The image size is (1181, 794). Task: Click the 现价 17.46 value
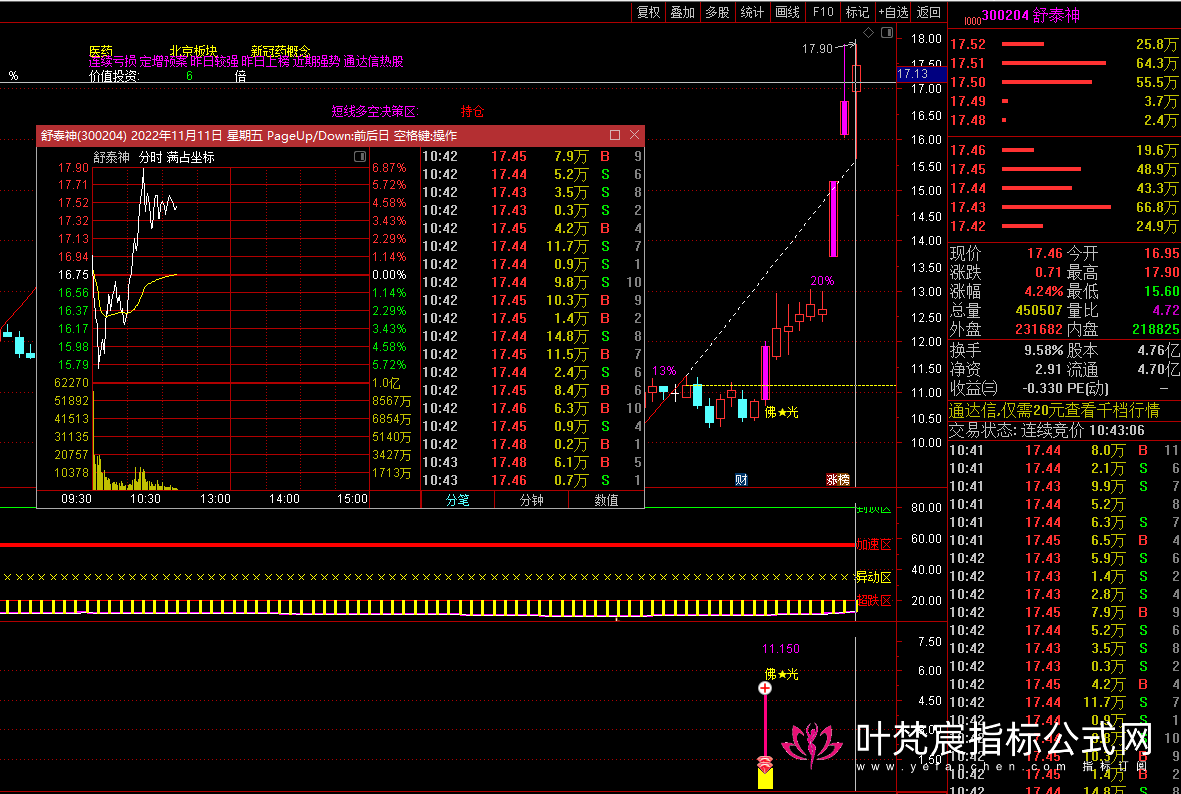(x=1044, y=253)
